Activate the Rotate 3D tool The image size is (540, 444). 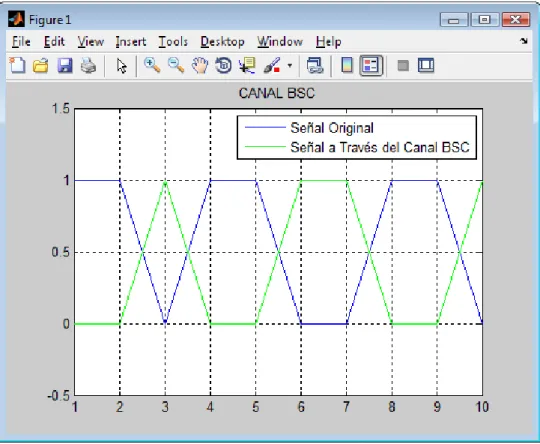[224, 65]
